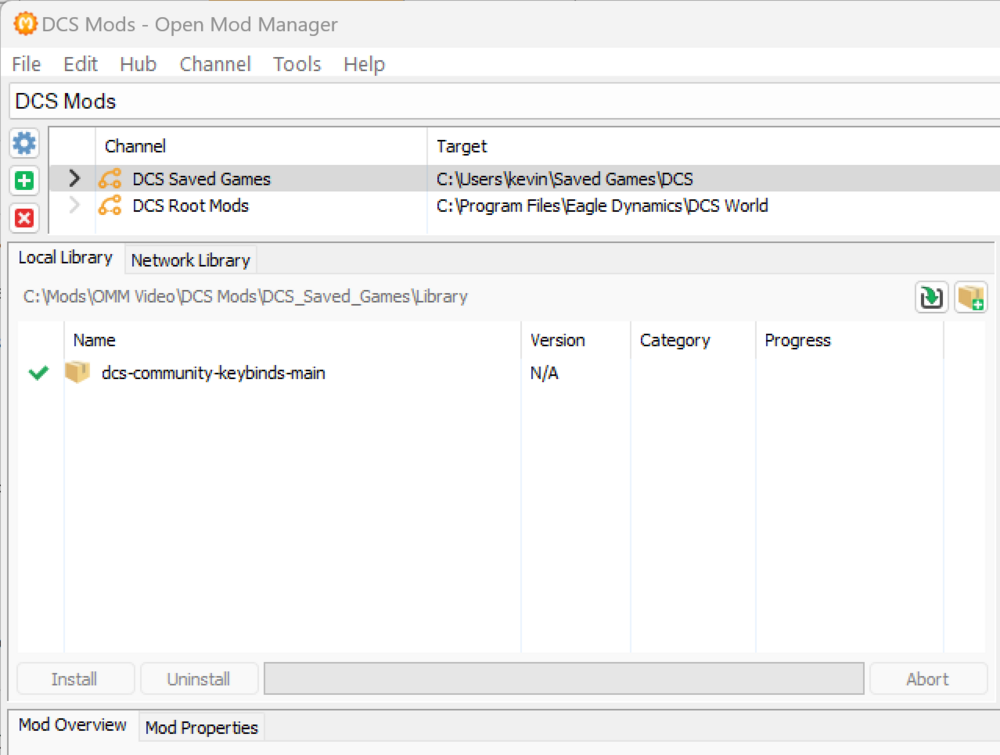
Task: Click the dcs-community-keybinds-main package icon
Action: [x=78, y=373]
